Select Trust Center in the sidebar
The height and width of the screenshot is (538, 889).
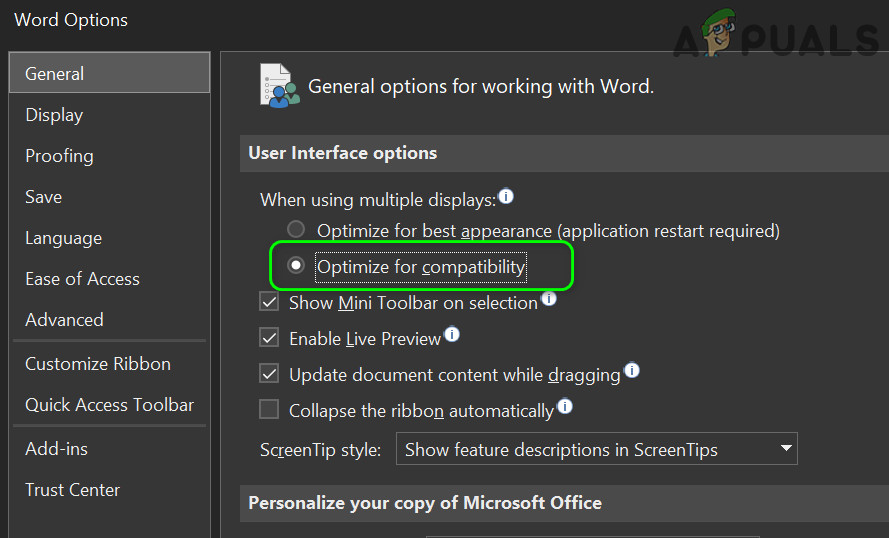click(72, 490)
